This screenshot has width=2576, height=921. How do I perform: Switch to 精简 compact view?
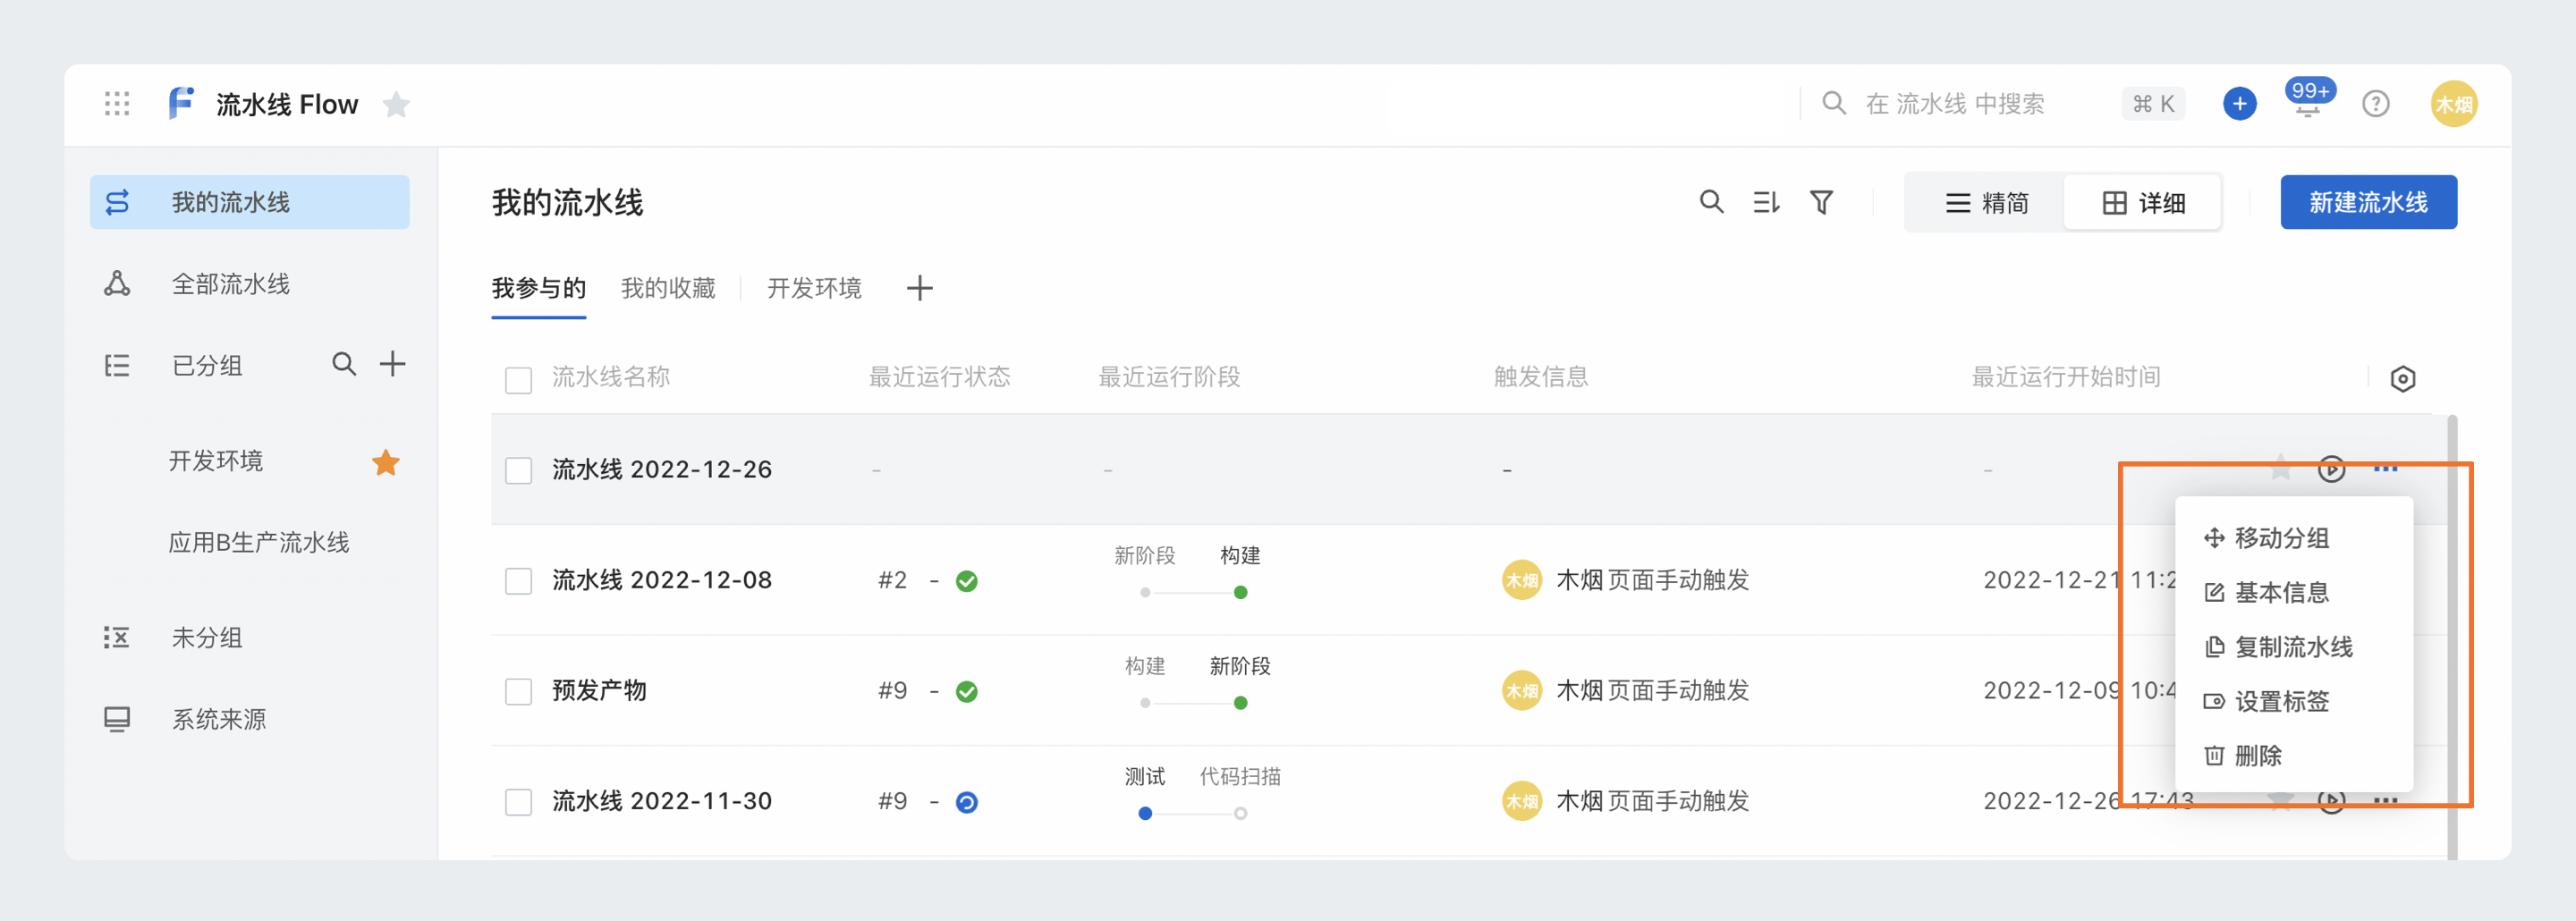[x=1986, y=203]
